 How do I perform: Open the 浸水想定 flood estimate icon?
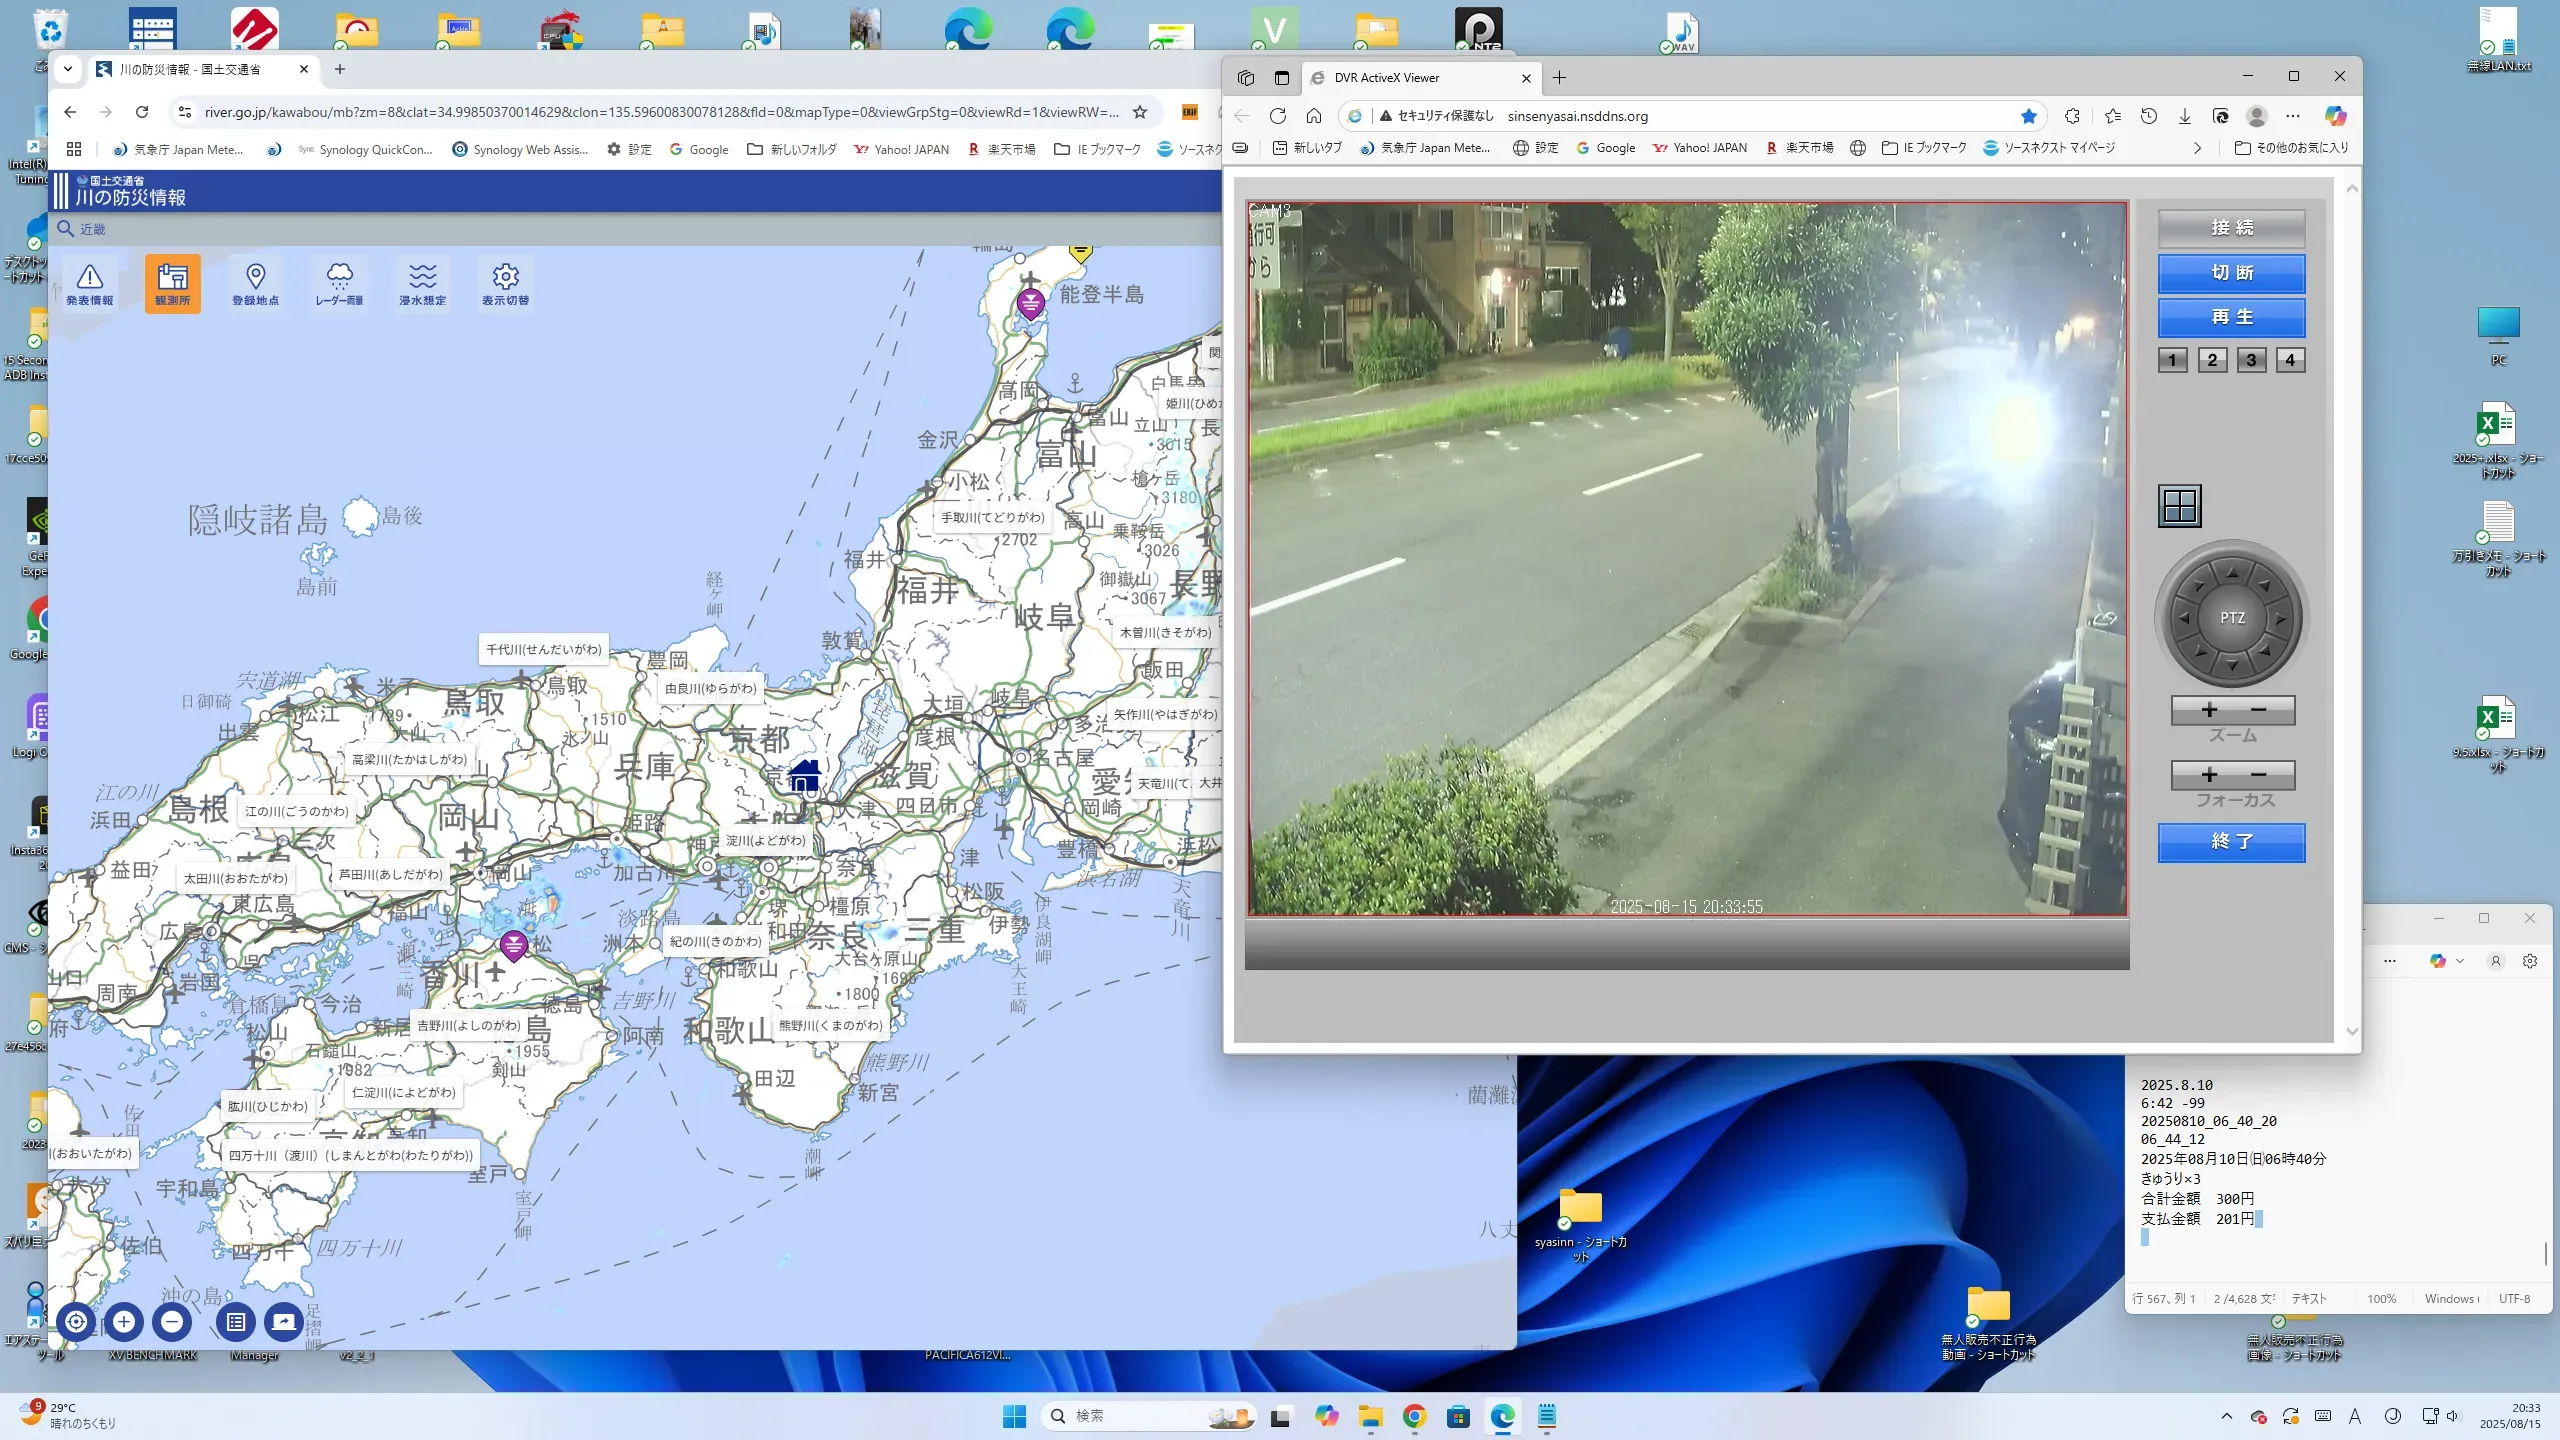[422, 283]
